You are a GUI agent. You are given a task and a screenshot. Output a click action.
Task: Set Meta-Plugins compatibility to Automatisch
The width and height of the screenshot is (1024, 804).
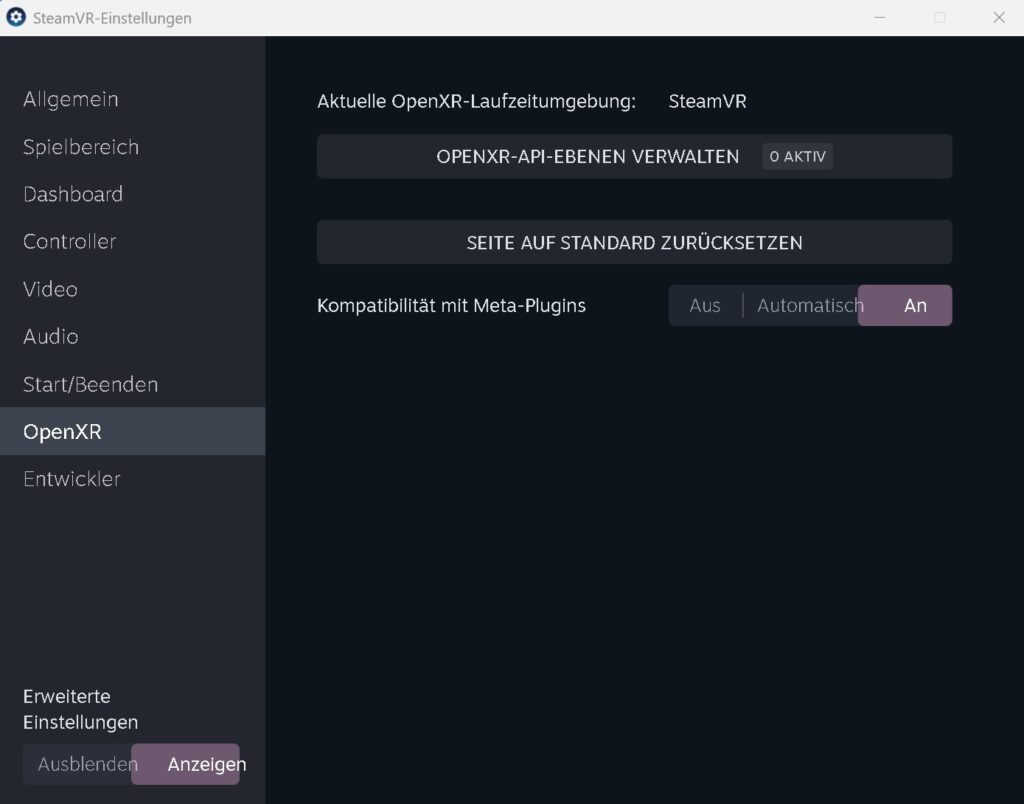coord(810,305)
